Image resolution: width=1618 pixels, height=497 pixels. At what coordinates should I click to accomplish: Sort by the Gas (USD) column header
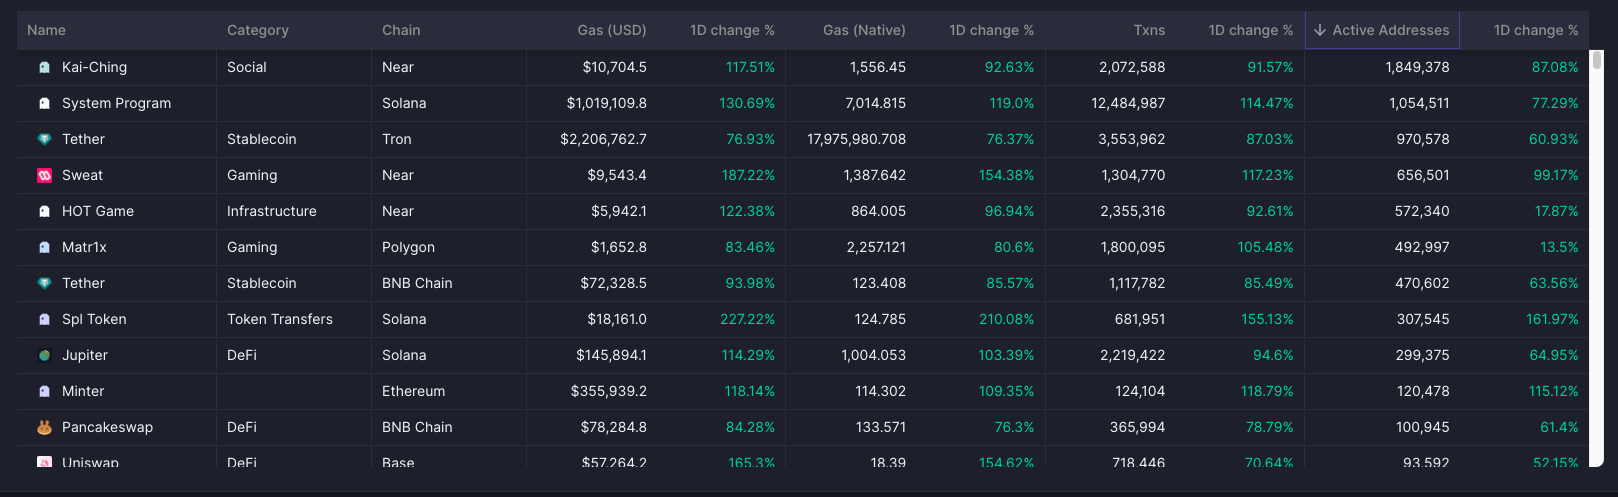click(x=612, y=30)
